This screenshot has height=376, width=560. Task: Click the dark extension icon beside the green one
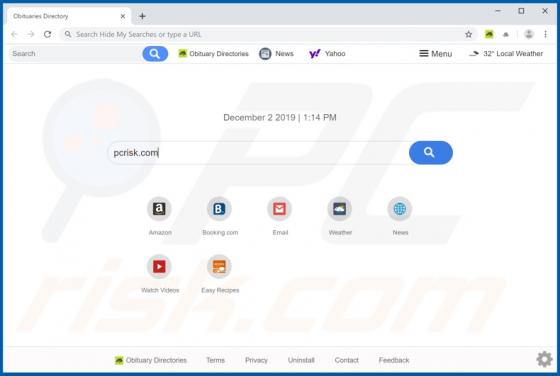tap(506, 34)
